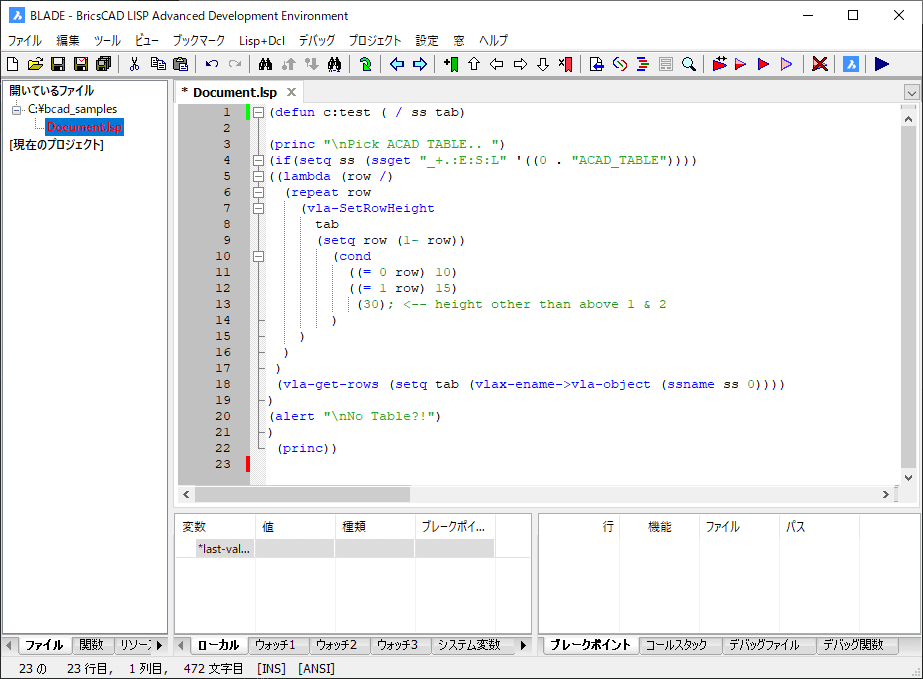The image size is (923, 679).
Task: Click the Undo arrow icon
Action: point(212,64)
